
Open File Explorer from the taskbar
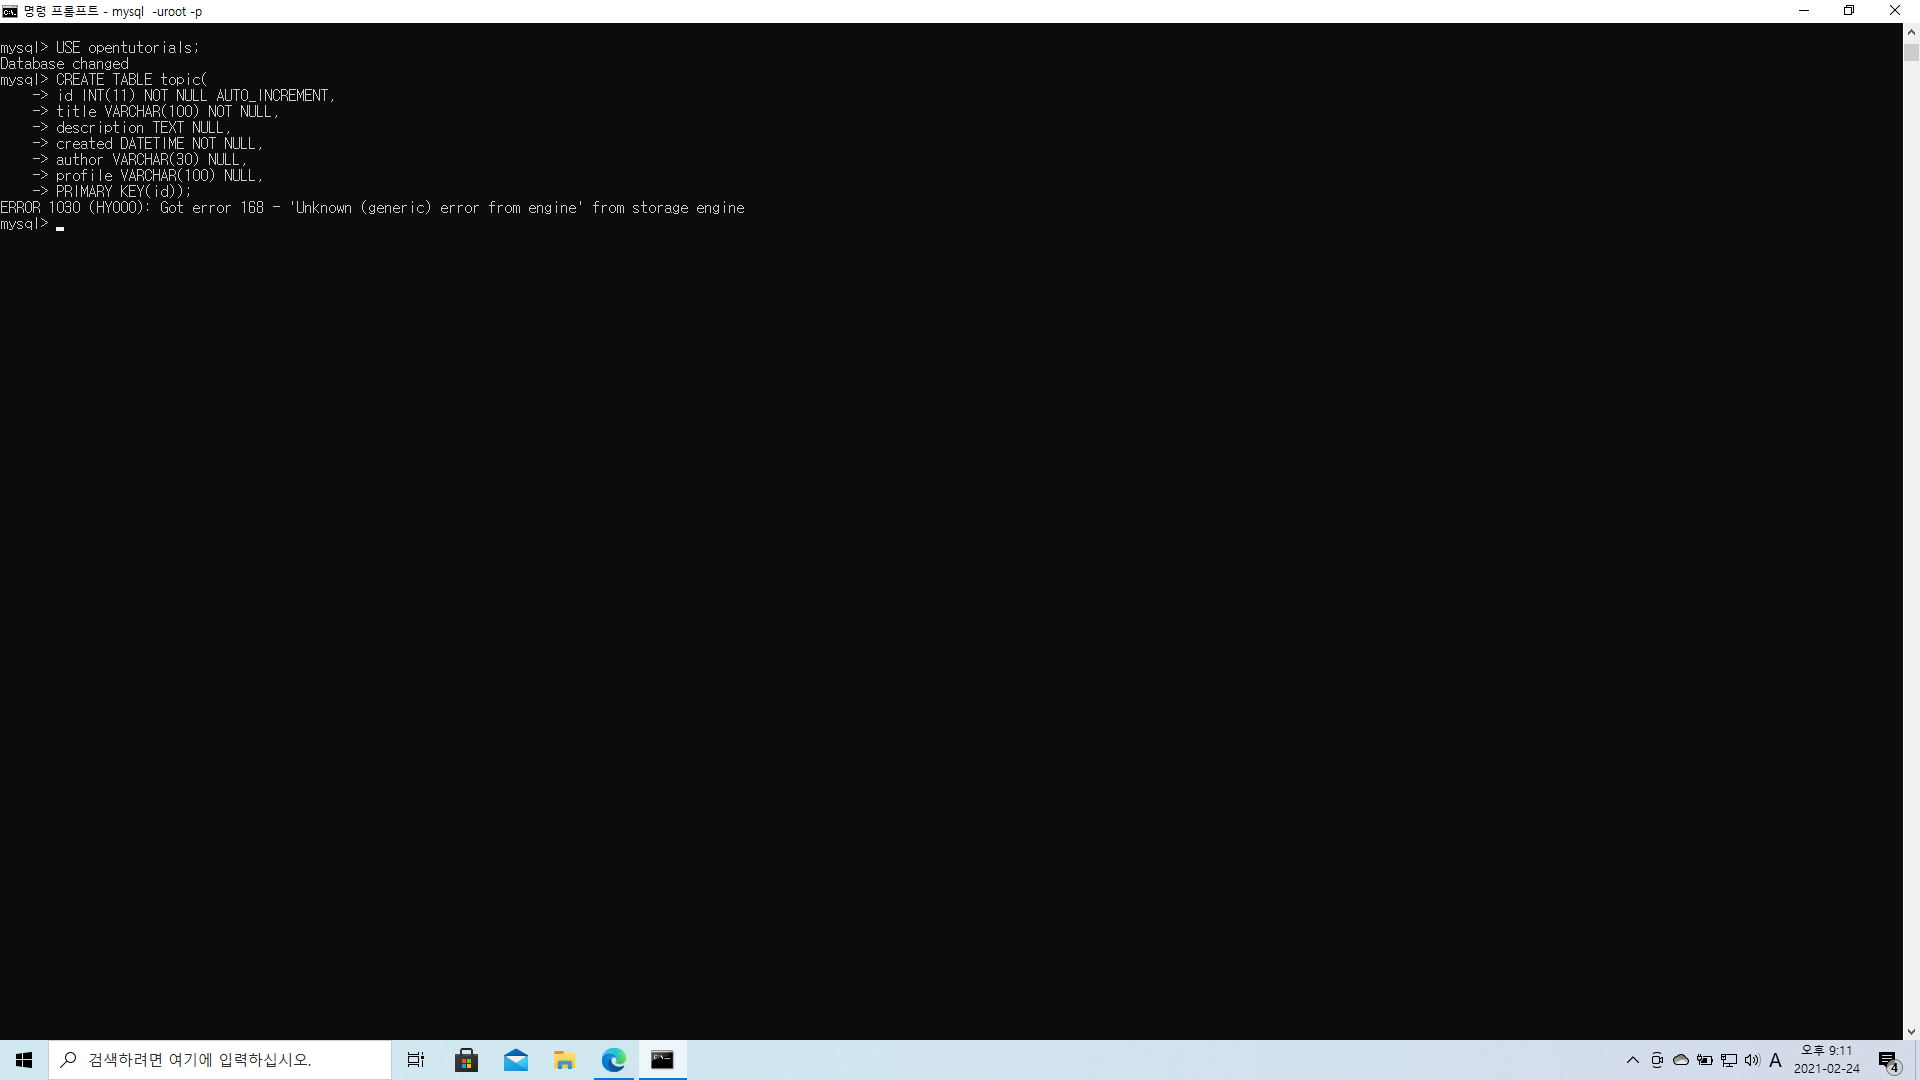[565, 1060]
